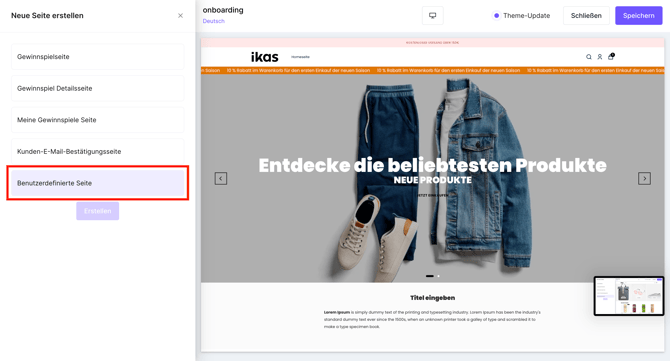
Task: Choose Gewinnspiel Detailsseite option
Action: [97, 88]
